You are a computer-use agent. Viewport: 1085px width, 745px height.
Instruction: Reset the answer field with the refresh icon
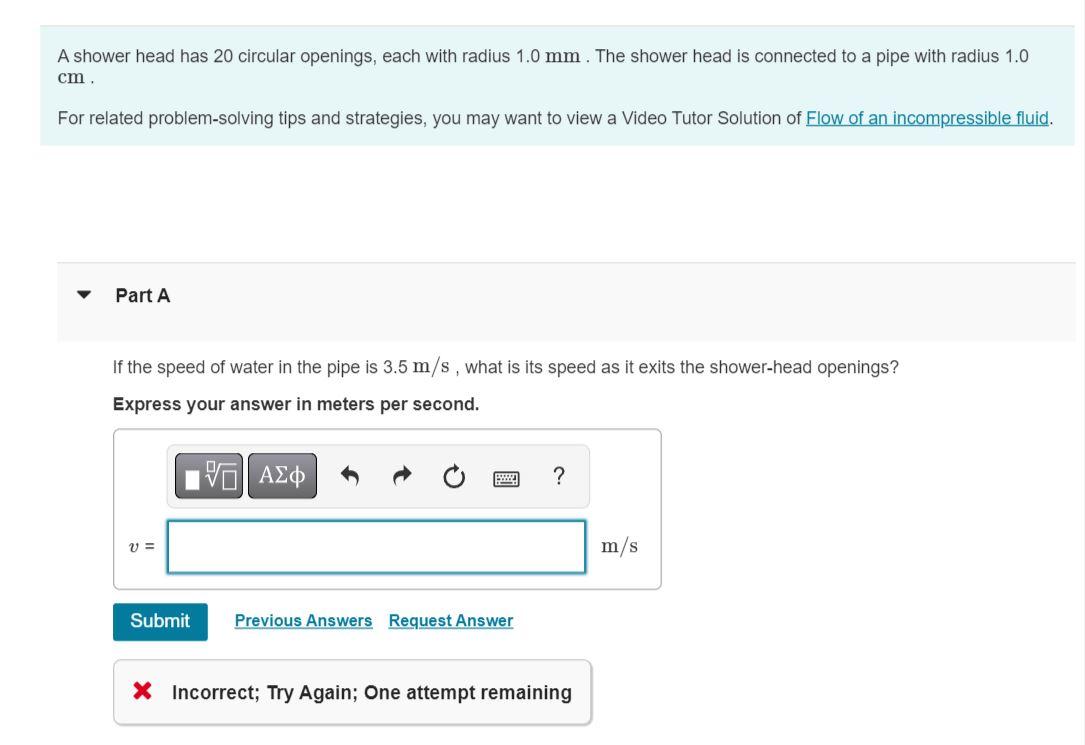(453, 476)
